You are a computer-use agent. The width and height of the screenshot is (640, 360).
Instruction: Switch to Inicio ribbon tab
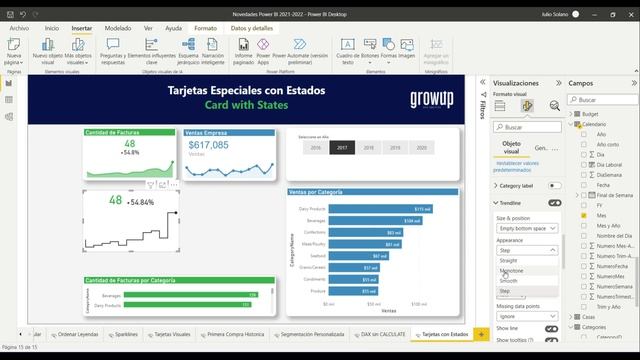coord(52,28)
